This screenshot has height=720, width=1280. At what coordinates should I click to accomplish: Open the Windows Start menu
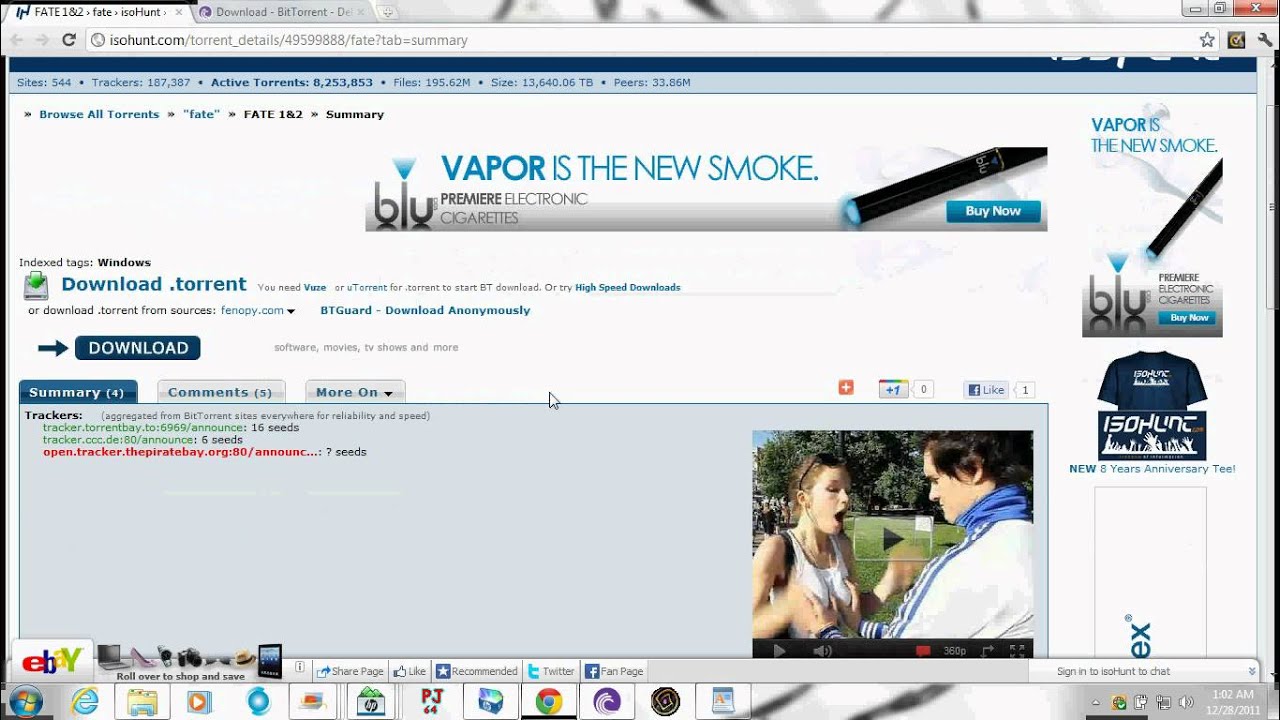coord(25,701)
